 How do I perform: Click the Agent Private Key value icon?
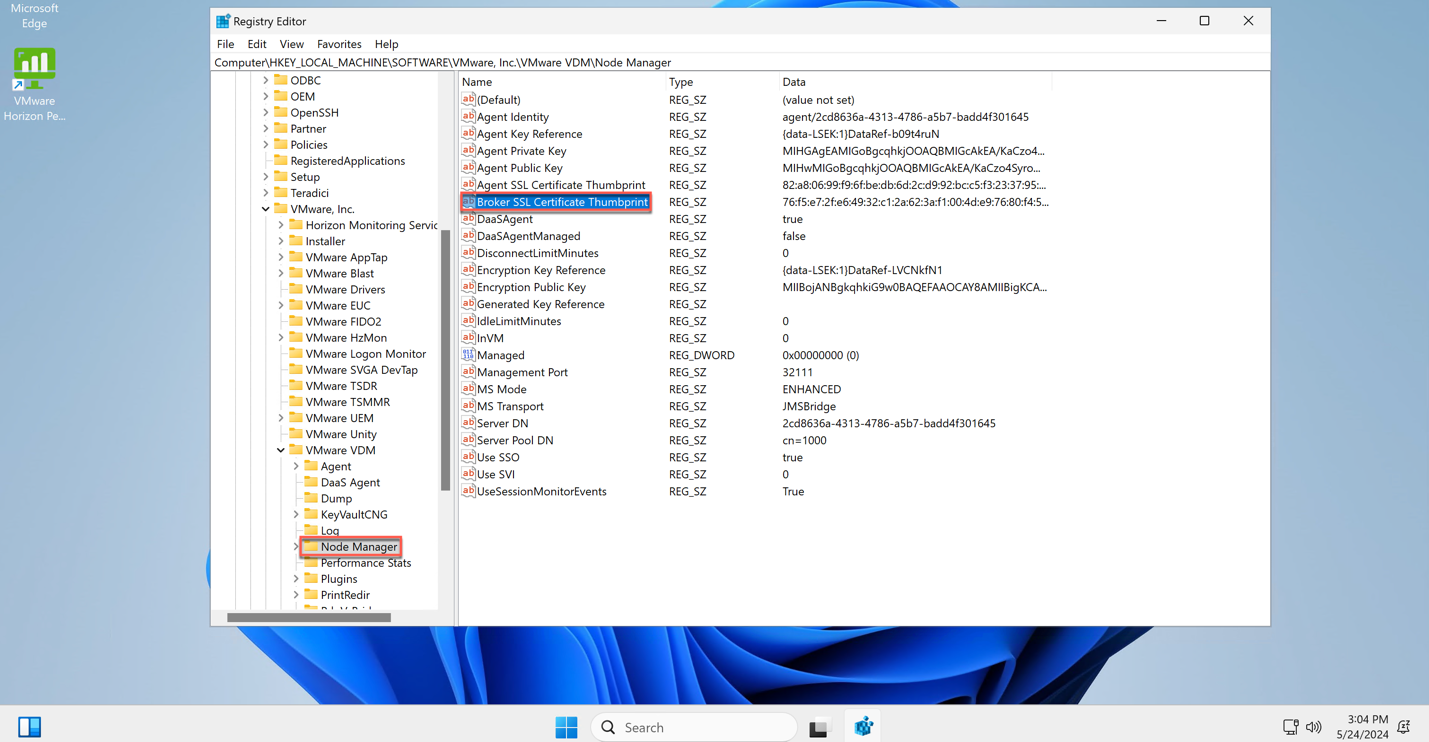468,150
